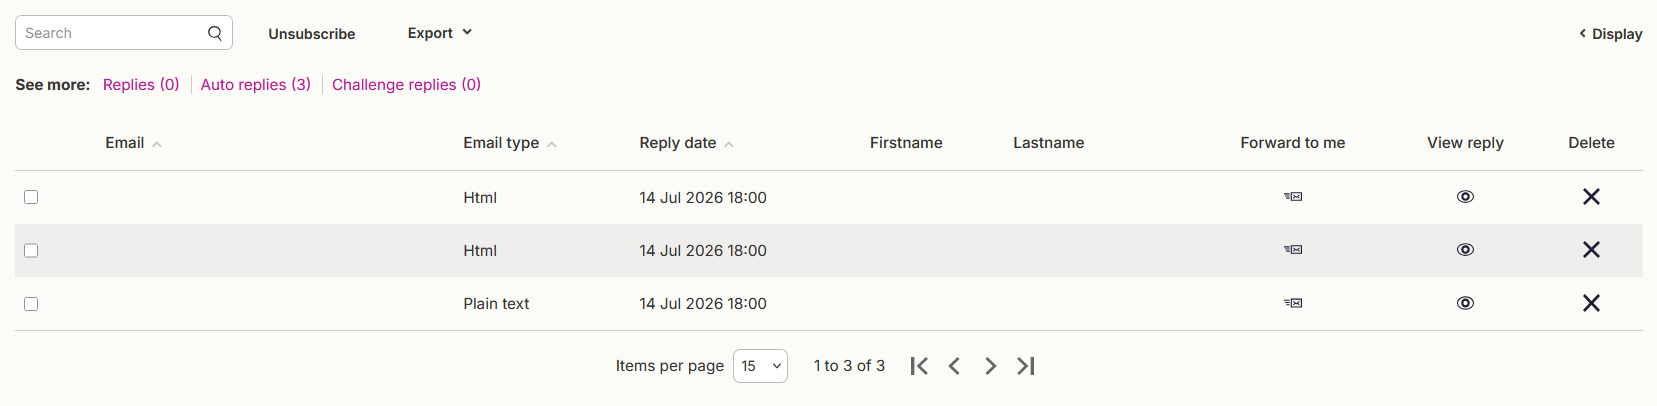Open the Items per page selector

click(760, 366)
